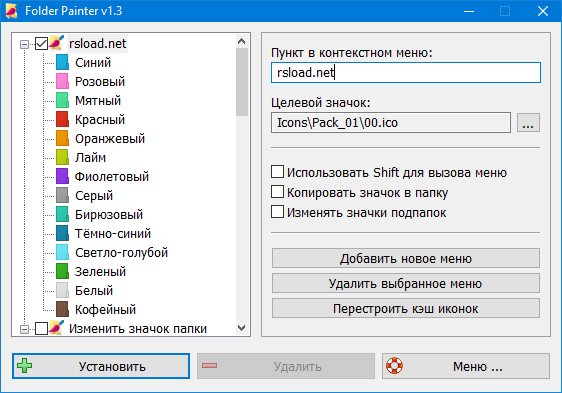The image size is (562, 393).
Task: Select the Светло-голубой label in the tree
Action: click(122, 253)
